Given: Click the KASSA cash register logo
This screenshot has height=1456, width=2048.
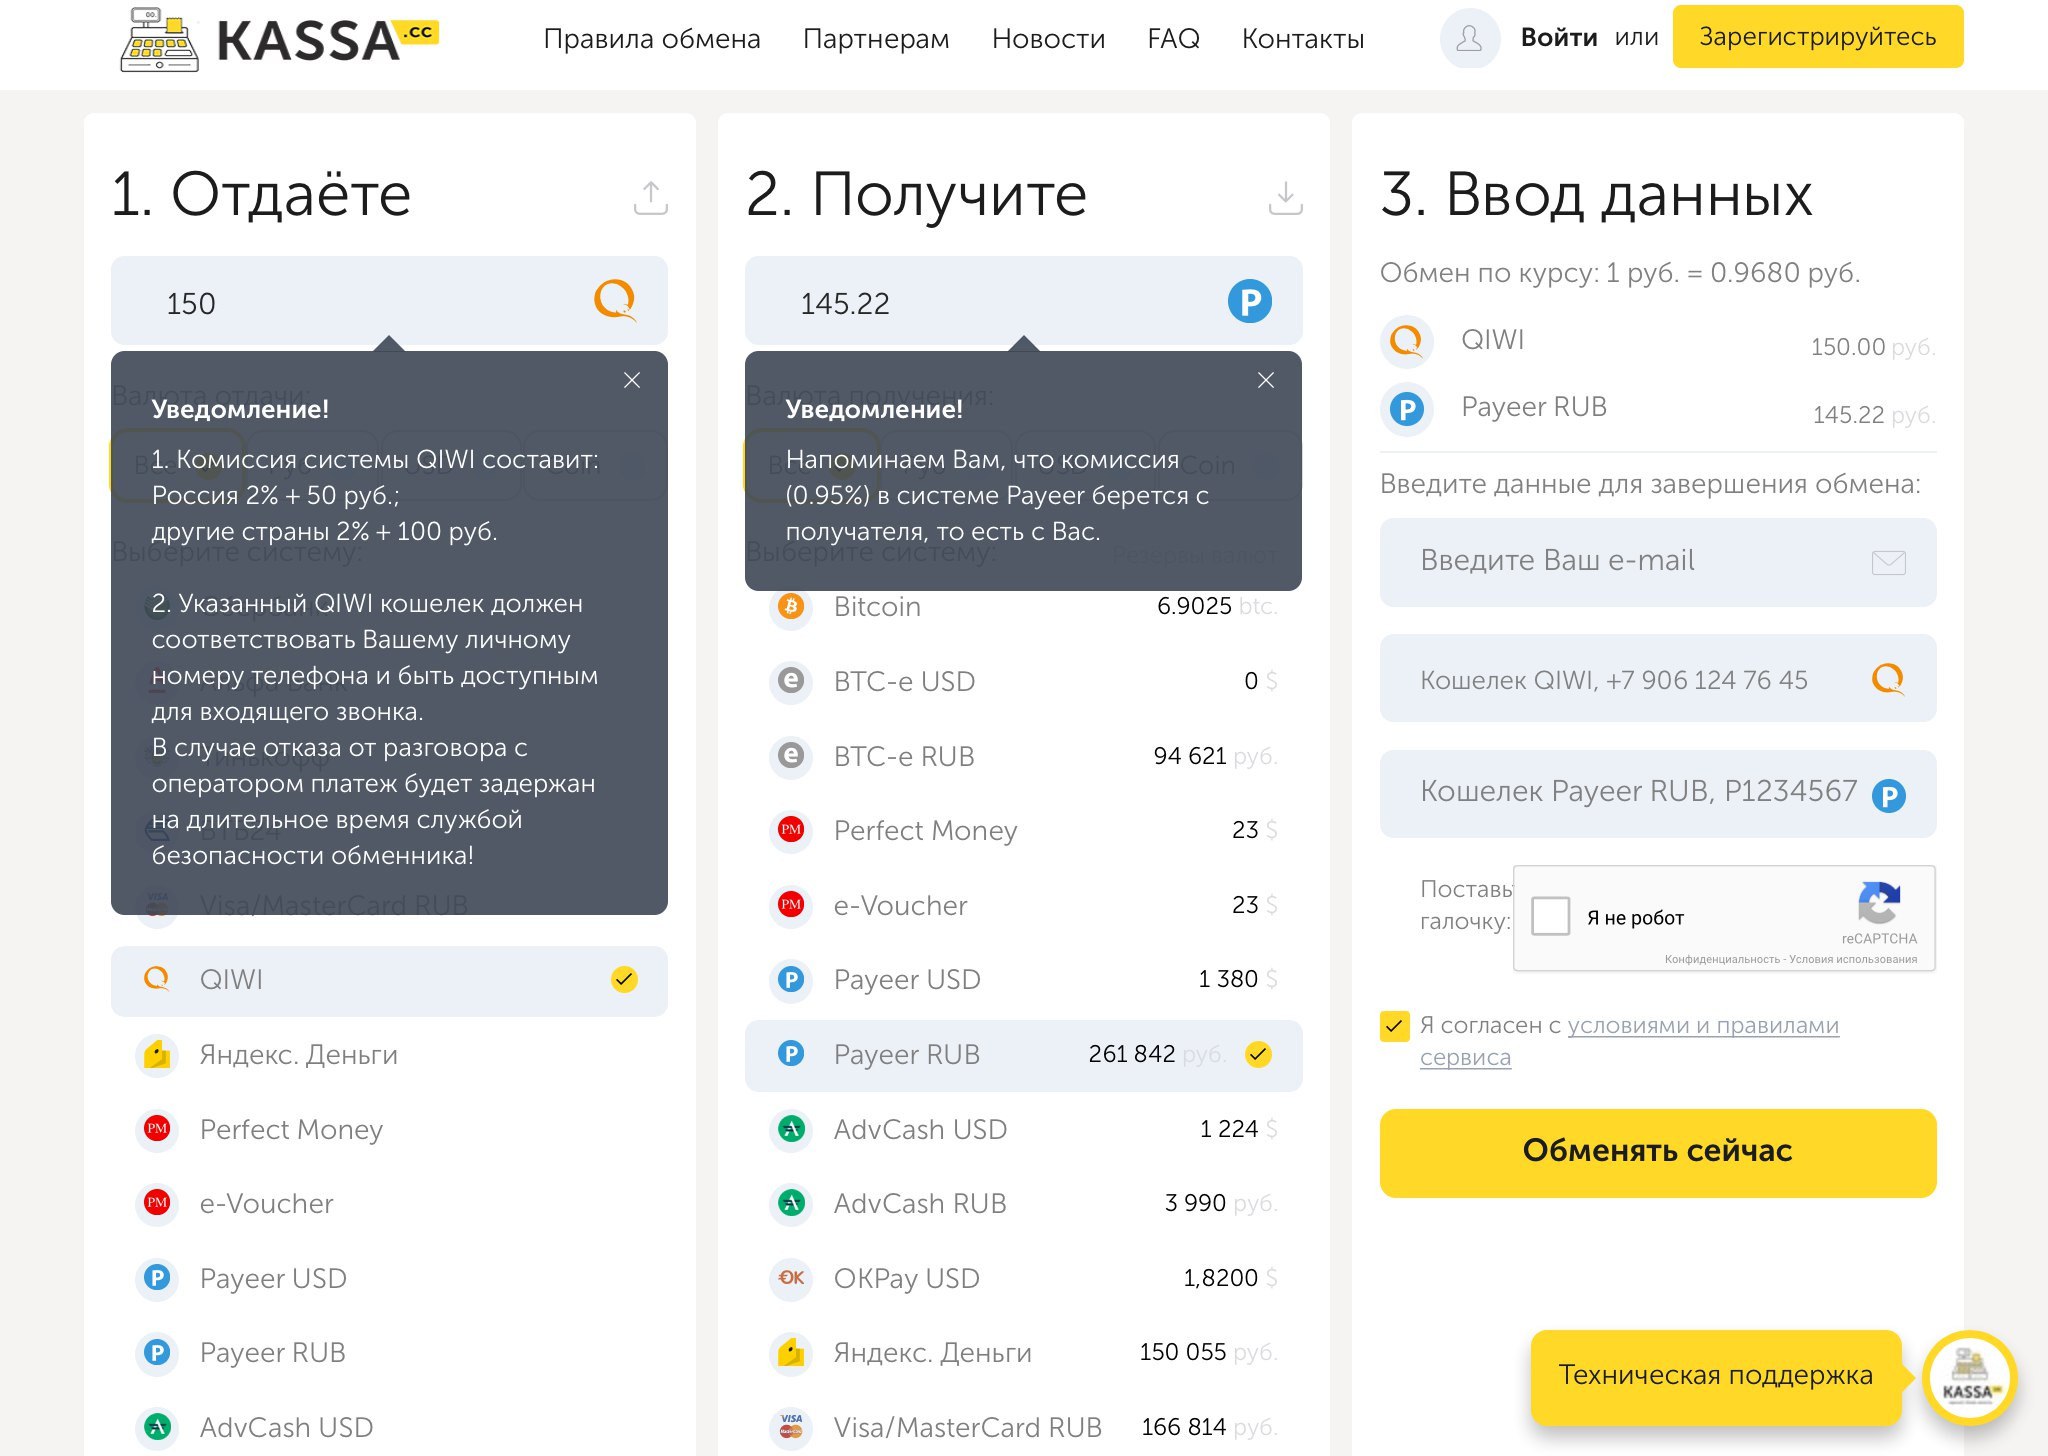Looking at the screenshot, I should 279,40.
